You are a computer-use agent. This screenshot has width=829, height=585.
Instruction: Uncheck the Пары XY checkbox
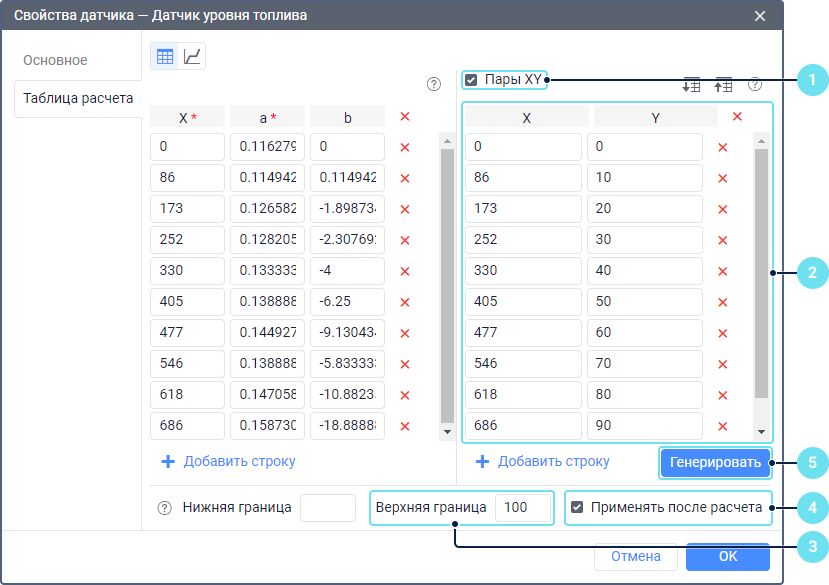471,80
